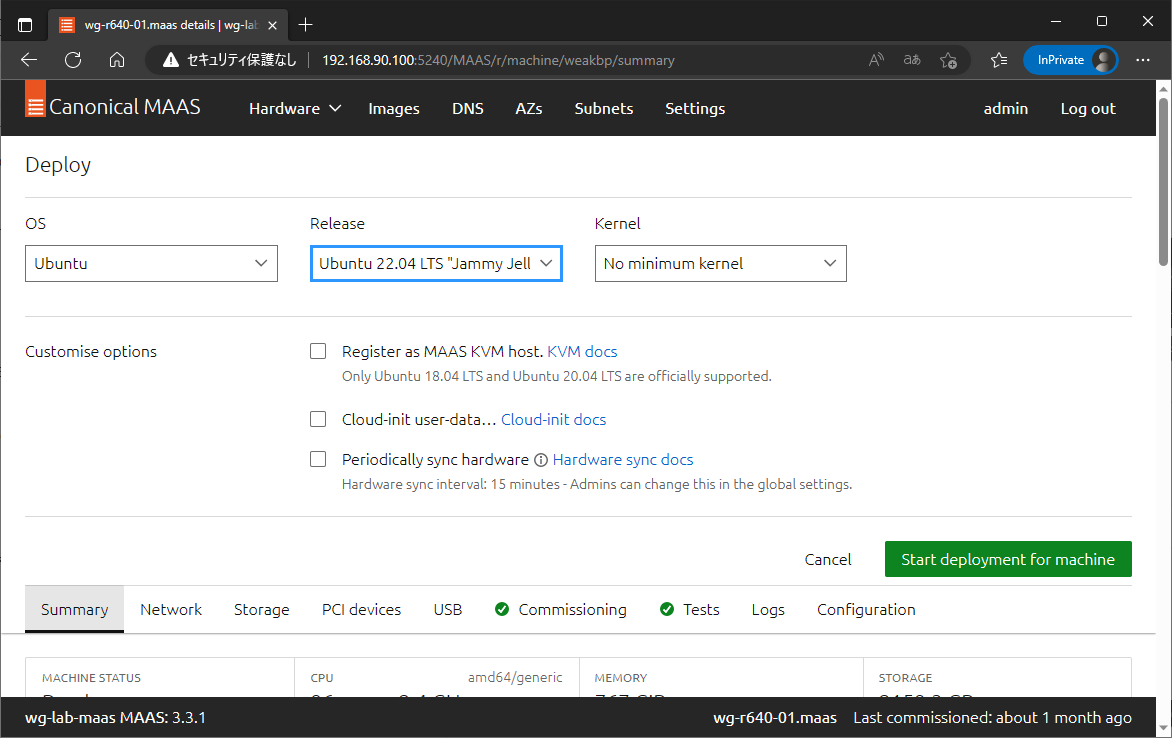
Task: Enable Periodically sync hardware
Action: click(318, 459)
